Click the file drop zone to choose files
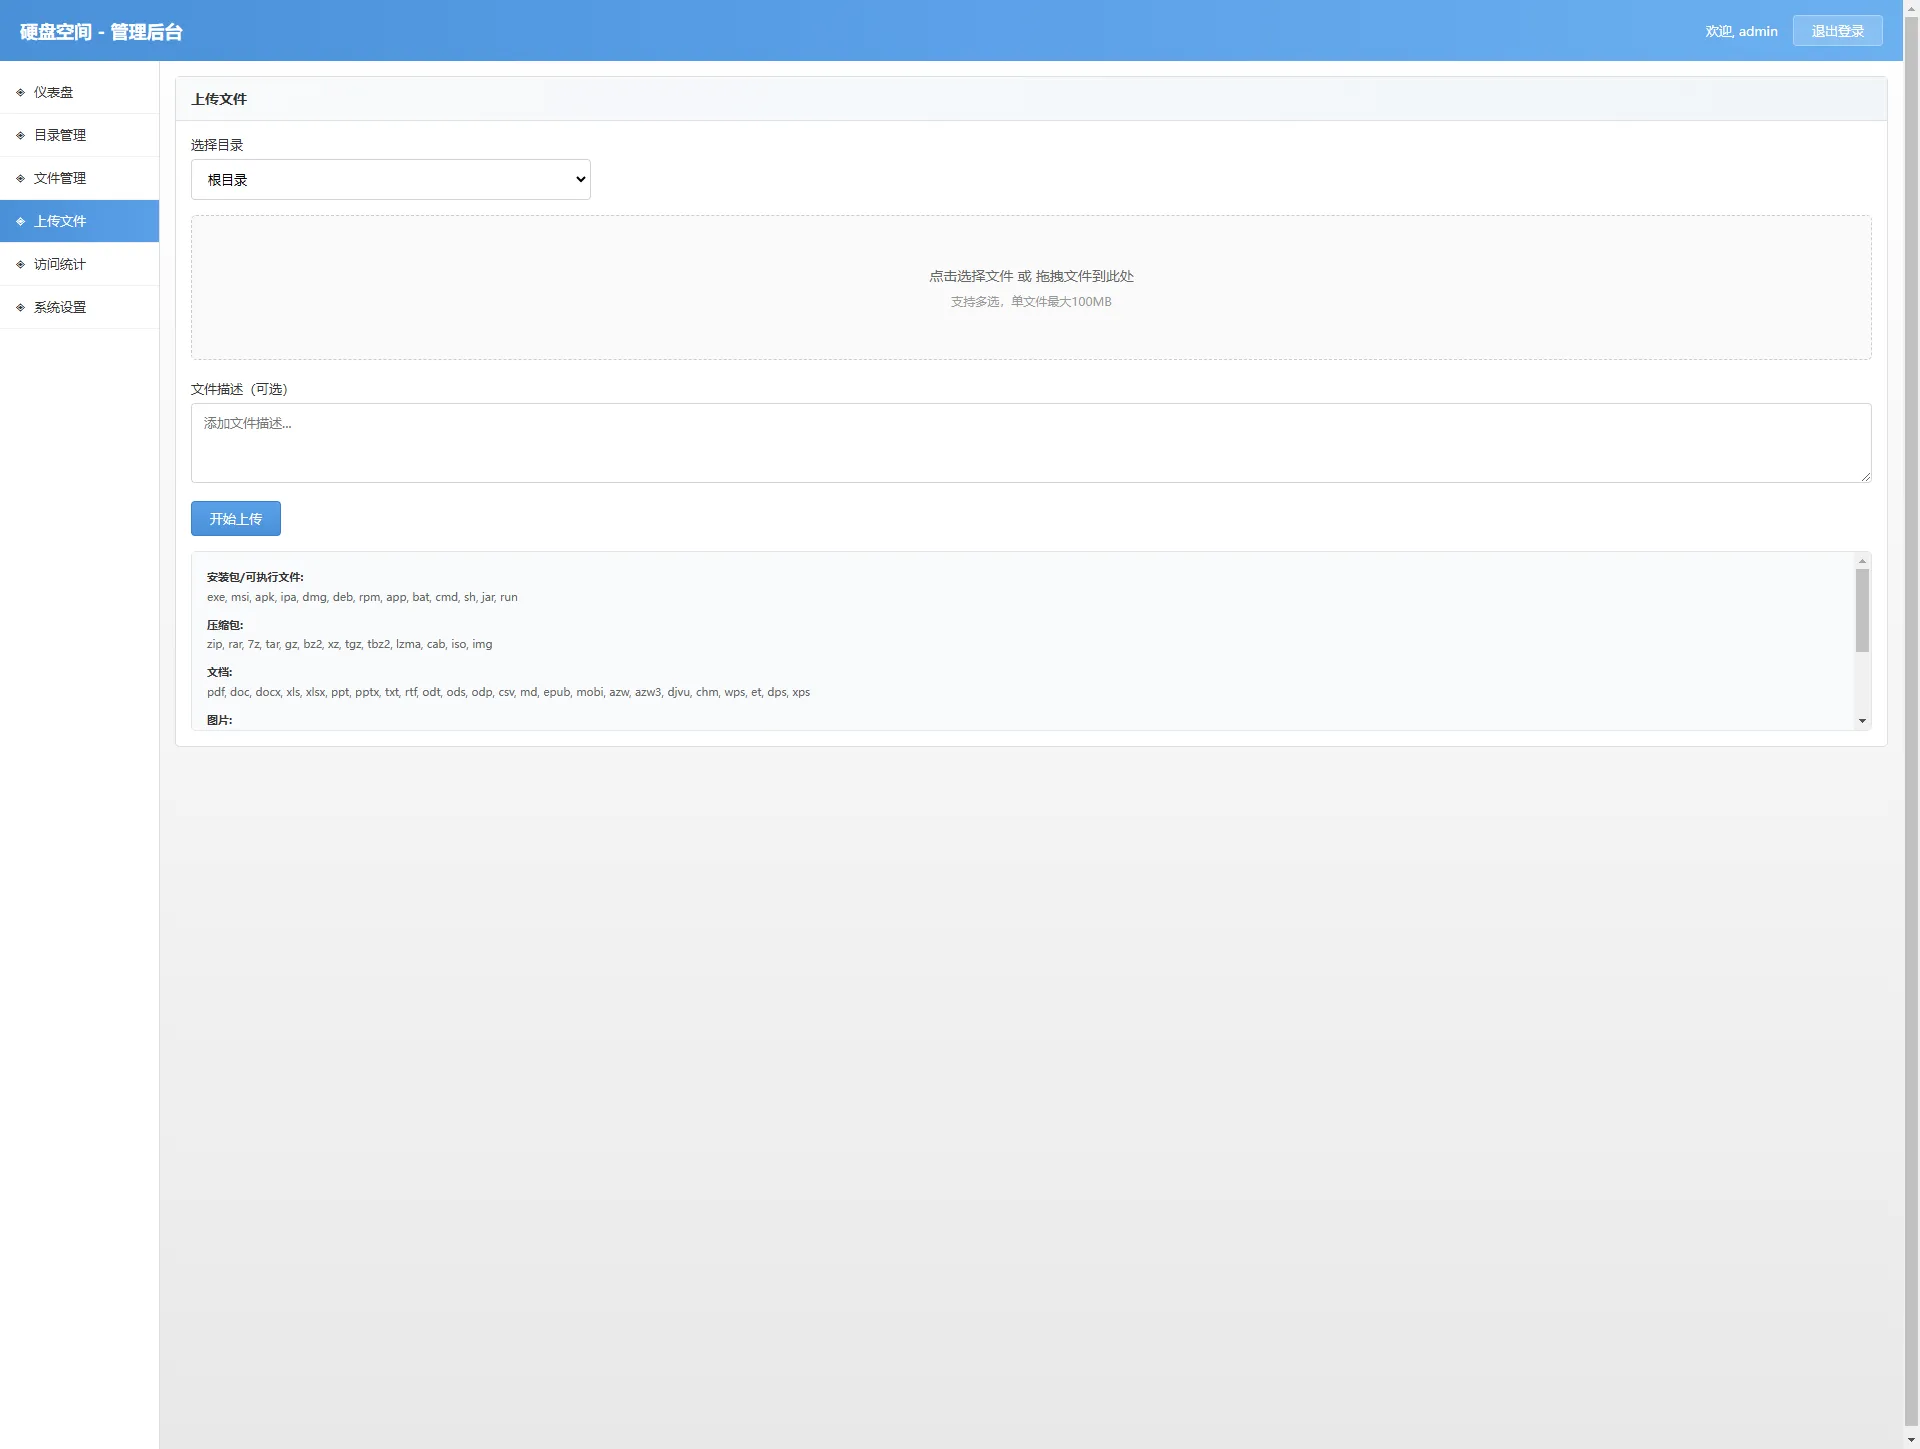Screen dimensions: 1920x1449 1030,287
